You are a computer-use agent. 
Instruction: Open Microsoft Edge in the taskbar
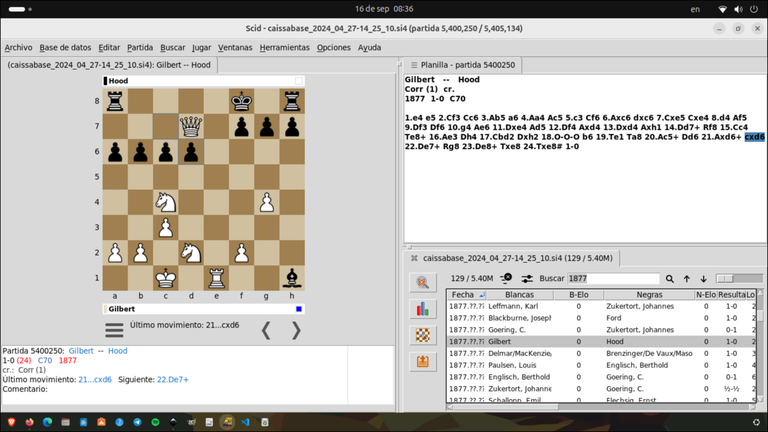[48, 422]
